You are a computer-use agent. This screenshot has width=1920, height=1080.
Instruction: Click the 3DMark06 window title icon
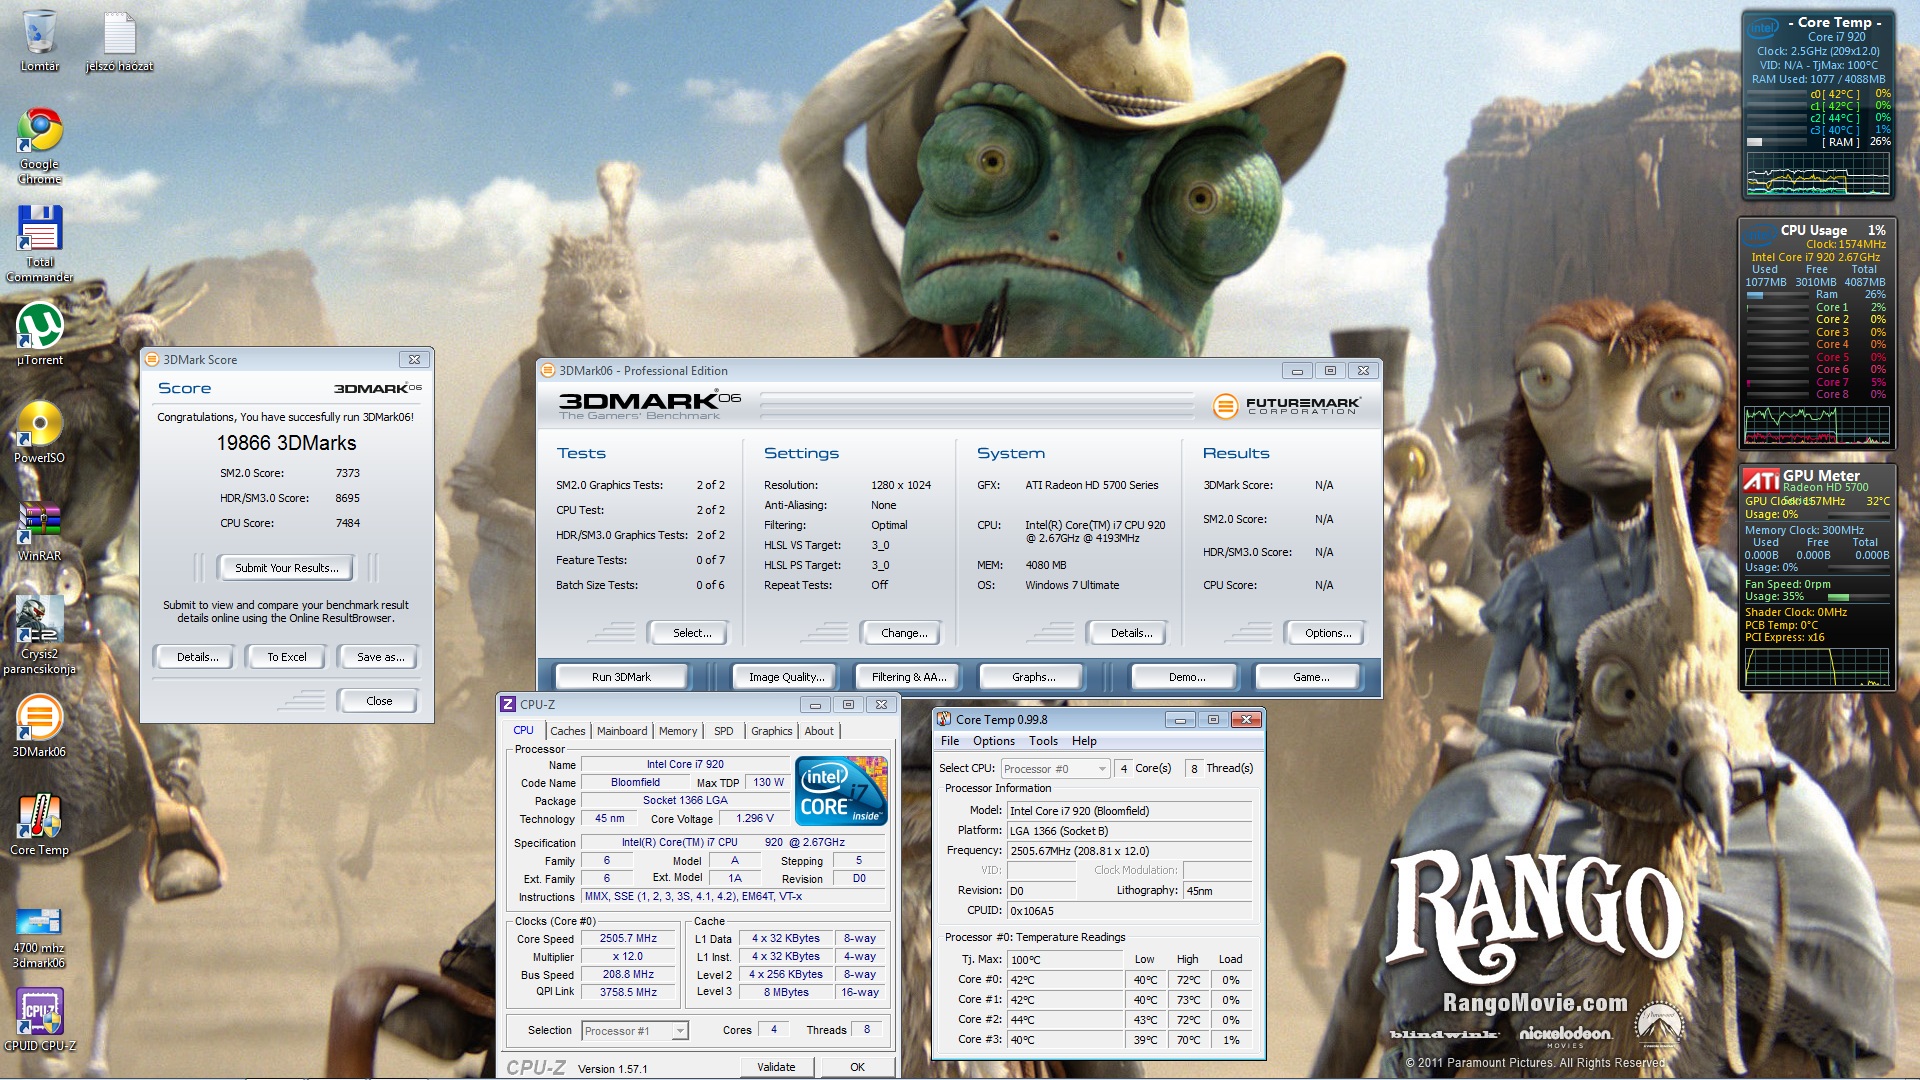pos(548,370)
